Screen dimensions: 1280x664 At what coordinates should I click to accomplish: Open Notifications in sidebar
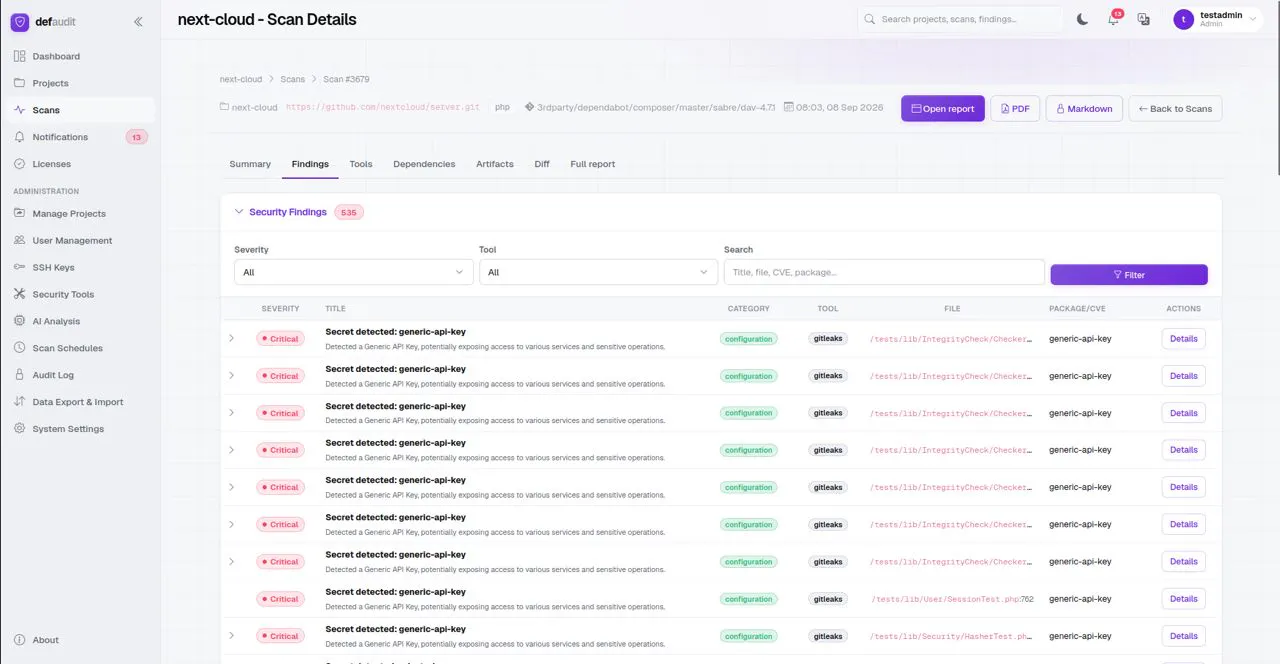coord(80,137)
